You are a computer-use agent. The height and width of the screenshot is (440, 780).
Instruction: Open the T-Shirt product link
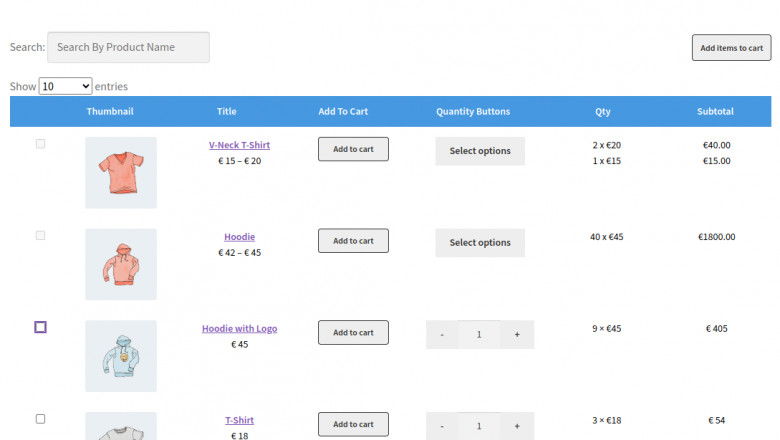point(239,420)
